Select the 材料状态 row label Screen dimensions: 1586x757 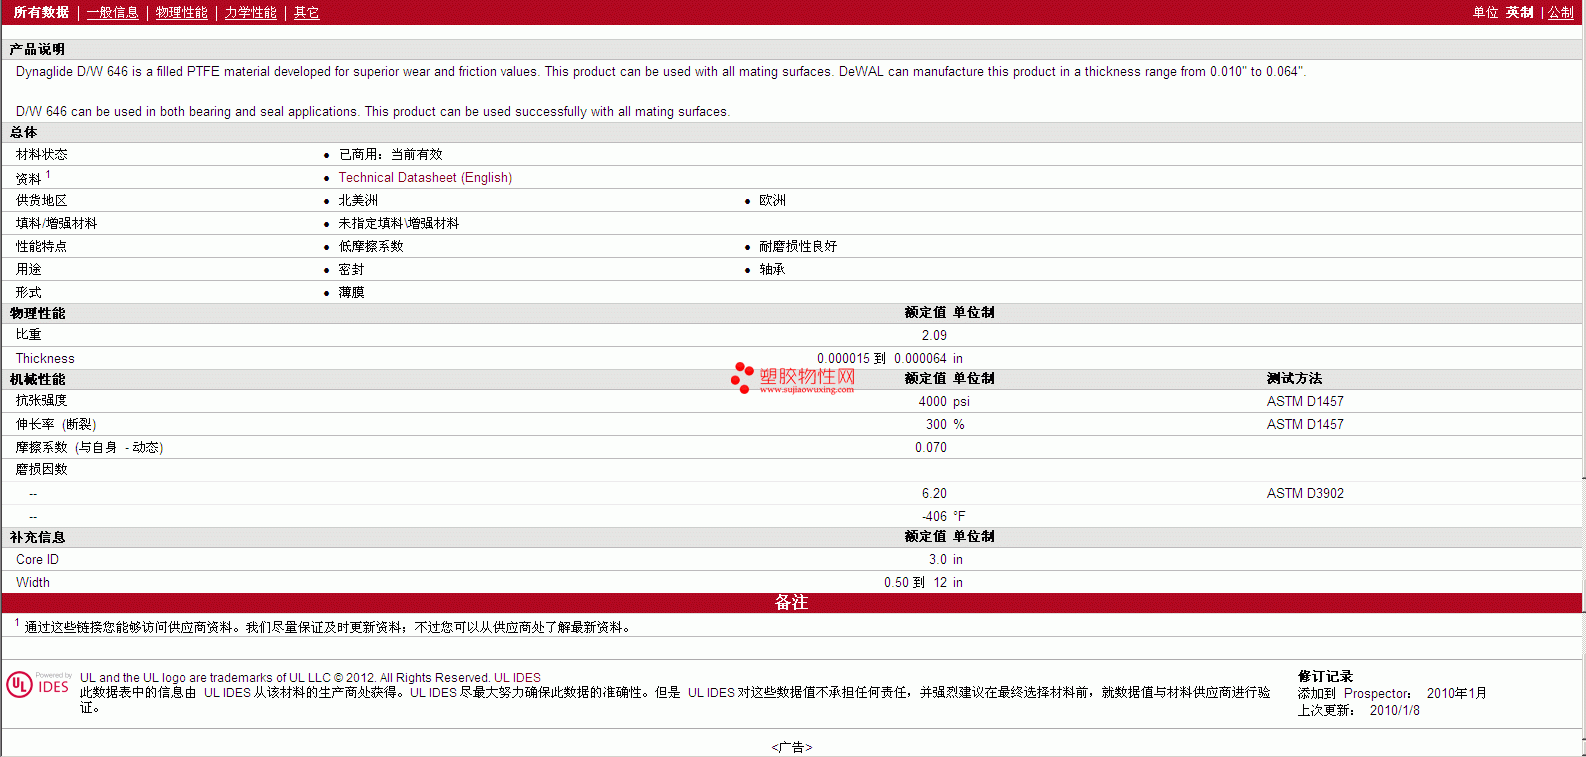pos(42,154)
